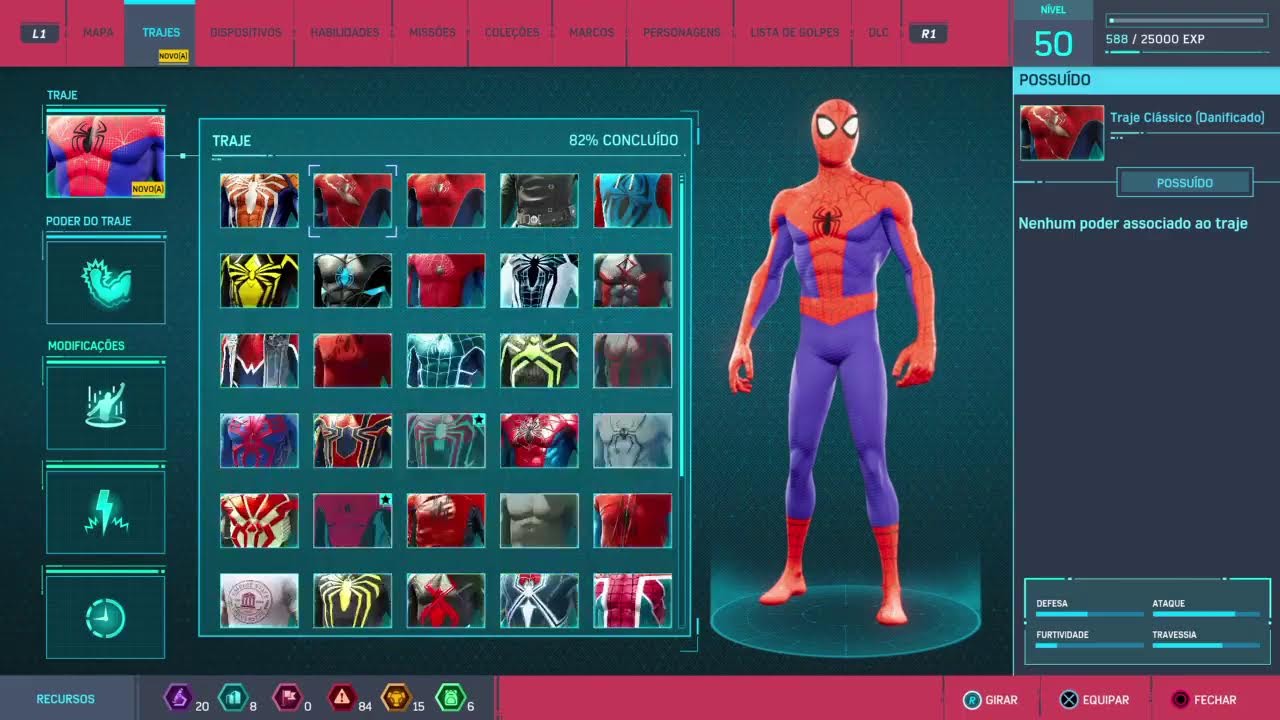The height and width of the screenshot is (720, 1280).
Task: Select the Trajes tab
Action: tap(161, 33)
